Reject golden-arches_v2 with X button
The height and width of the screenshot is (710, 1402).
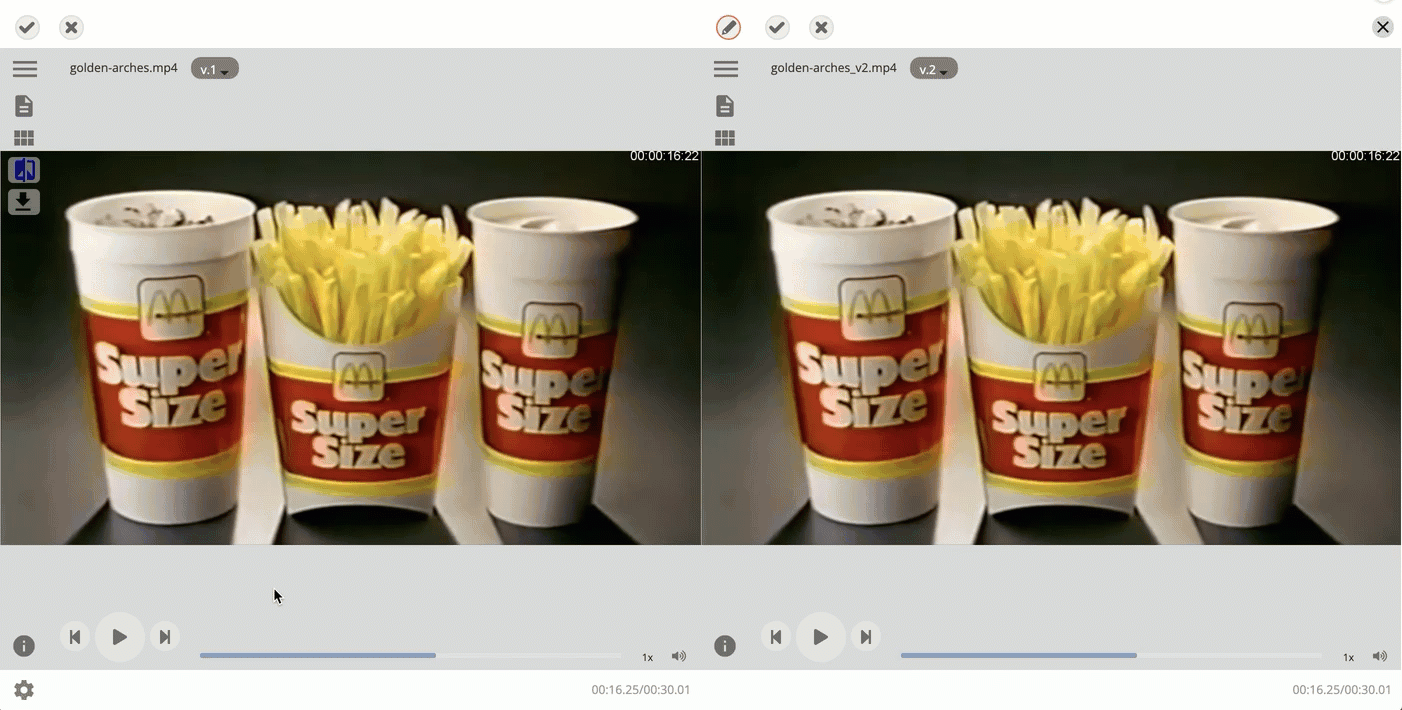point(821,28)
